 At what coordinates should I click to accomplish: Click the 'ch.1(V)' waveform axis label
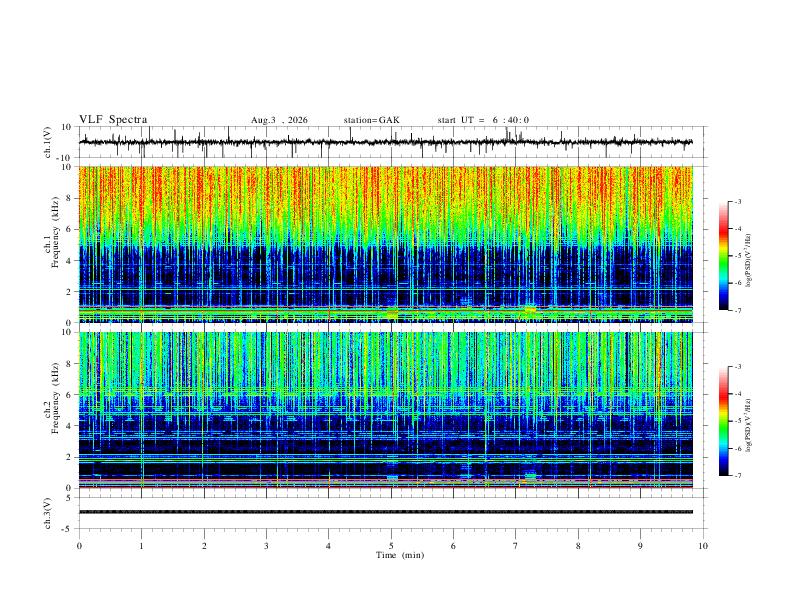[48, 142]
